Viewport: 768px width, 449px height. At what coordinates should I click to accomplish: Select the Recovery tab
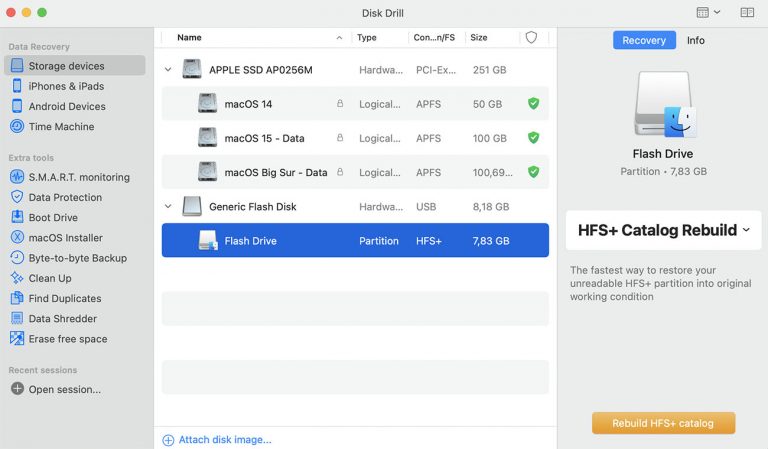tap(644, 40)
